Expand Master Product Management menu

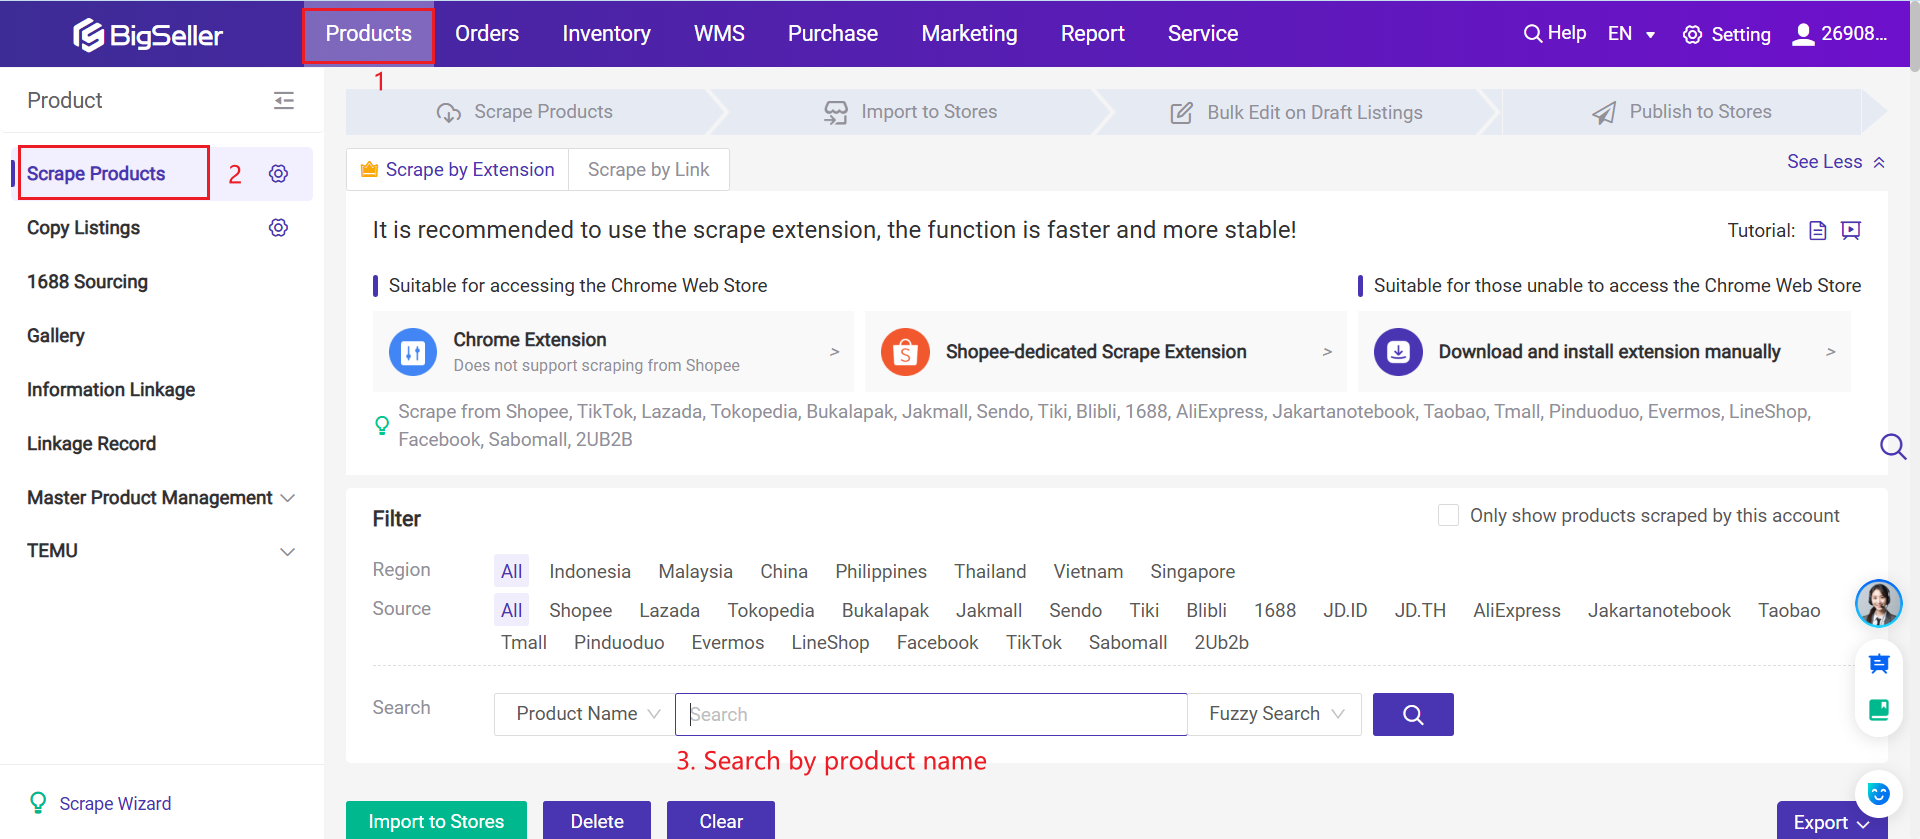pos(160,497)
